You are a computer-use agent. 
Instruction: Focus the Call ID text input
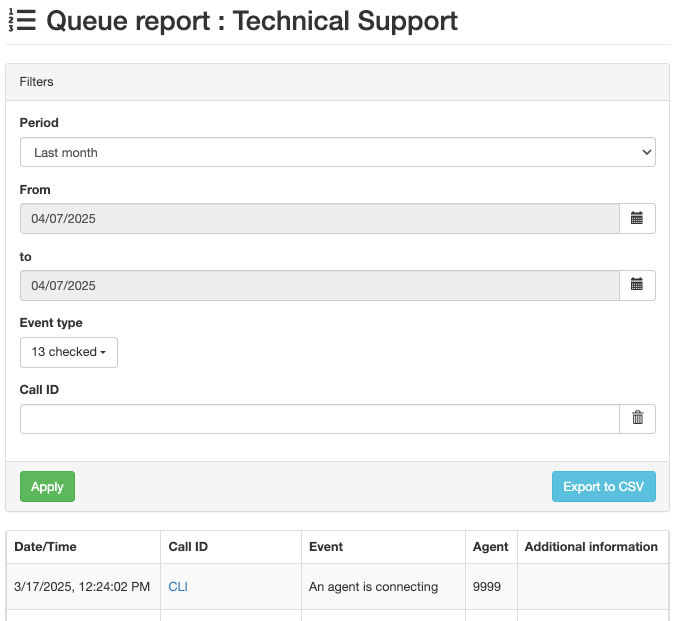click(x=319, y=419)
